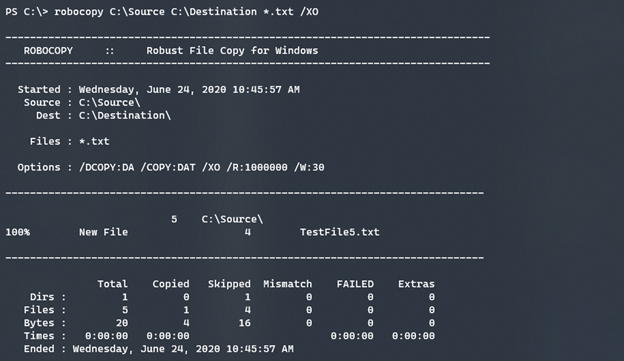Click the 100% progress indicator
This screenshot has height=361, width=624.
(18, 232)
